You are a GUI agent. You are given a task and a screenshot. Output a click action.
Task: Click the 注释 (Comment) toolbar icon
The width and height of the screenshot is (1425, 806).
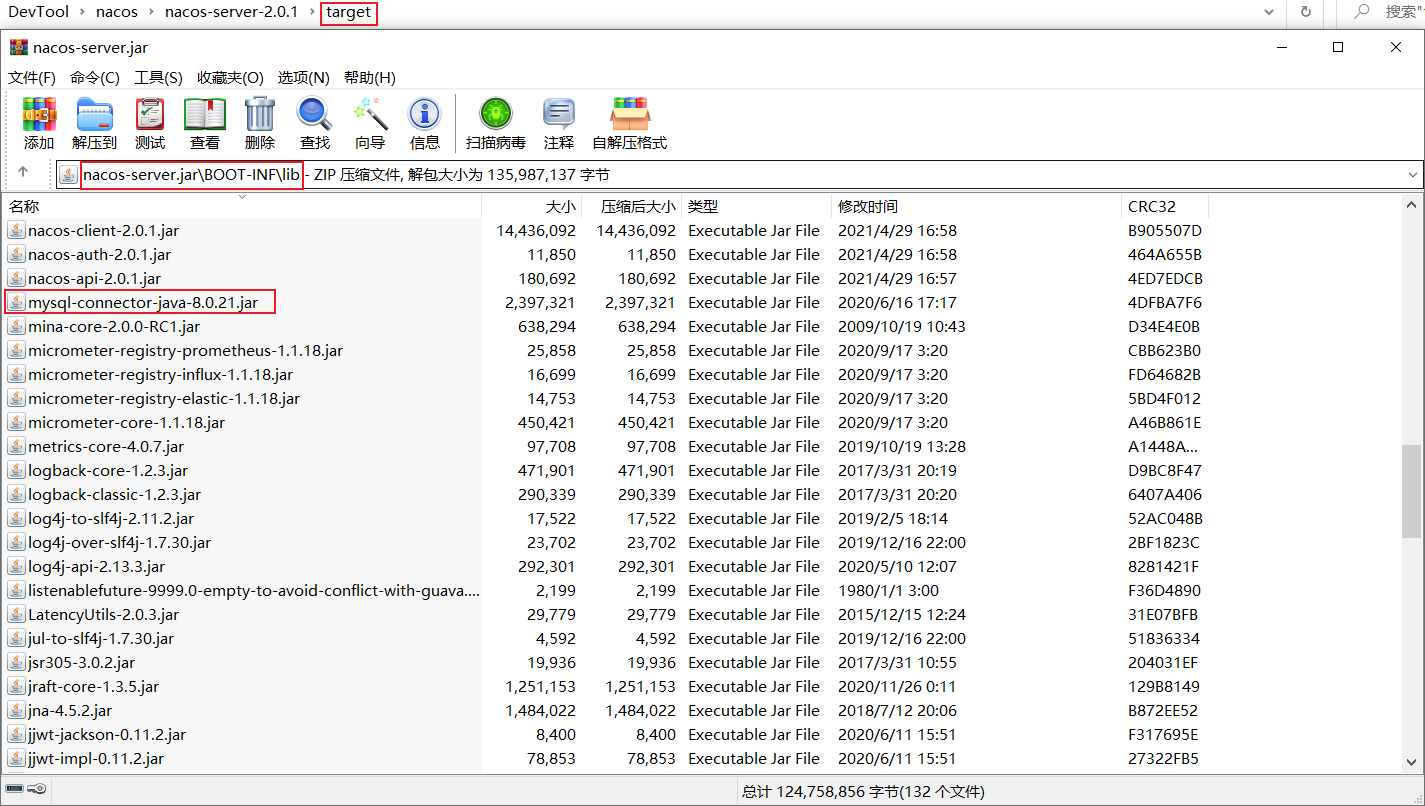(x=559, y=114)
